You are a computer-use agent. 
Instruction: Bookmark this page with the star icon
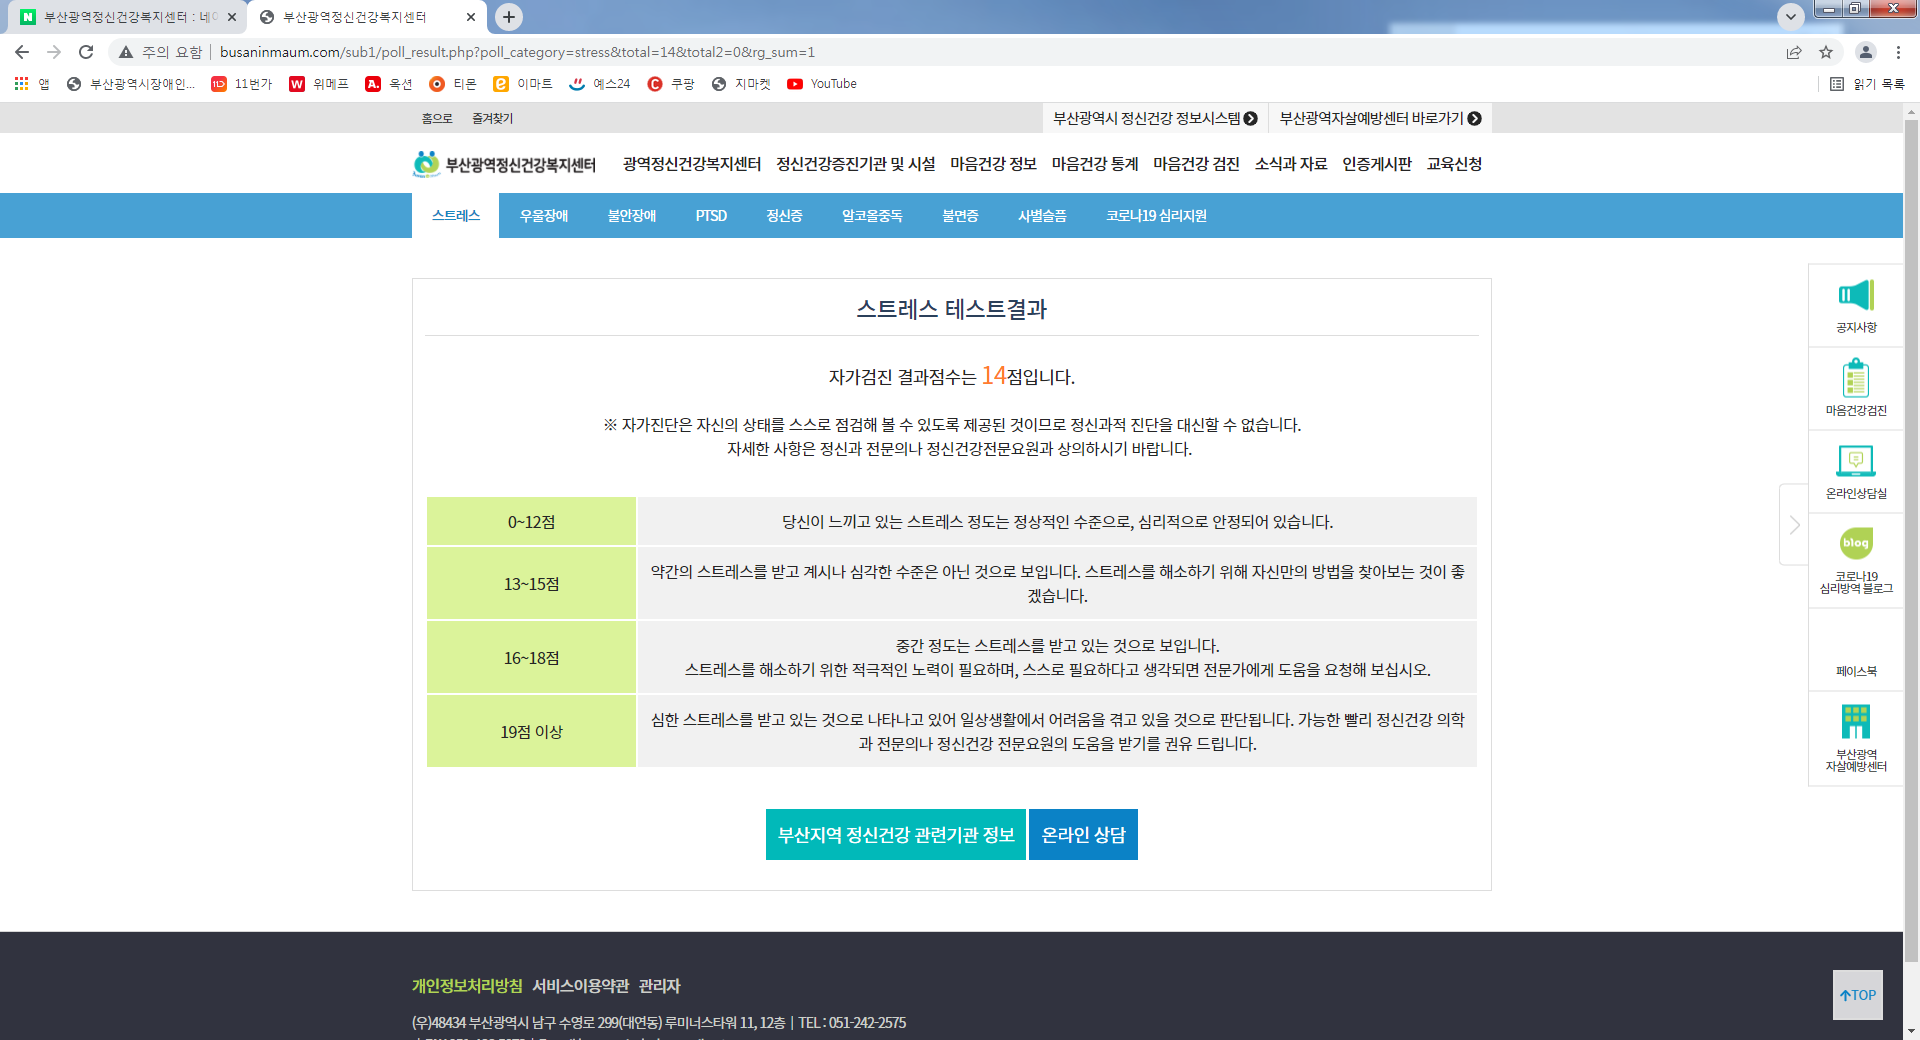pos(1826,52)
